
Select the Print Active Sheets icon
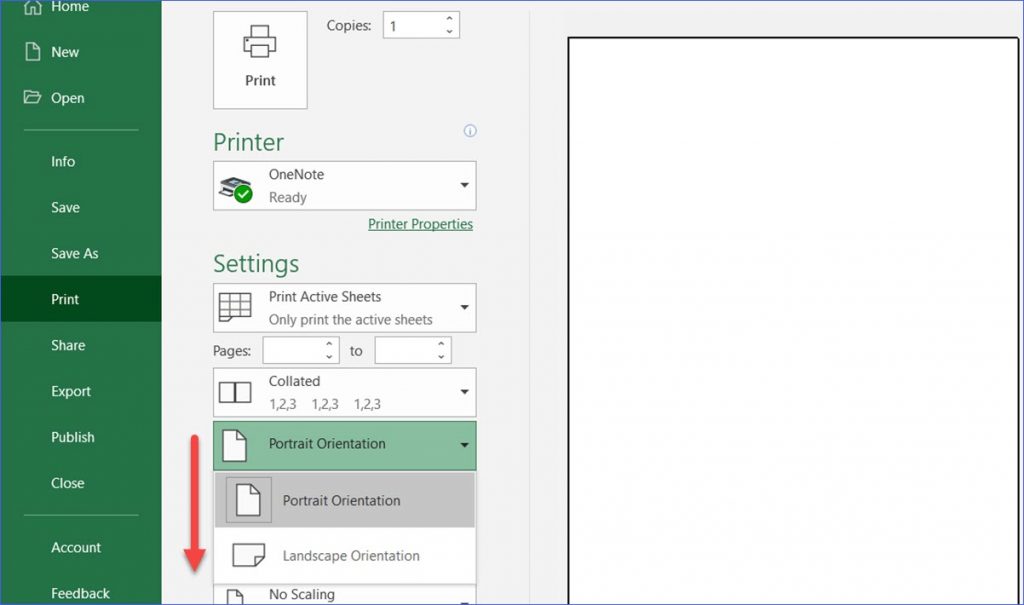click(x=234, y=305)
